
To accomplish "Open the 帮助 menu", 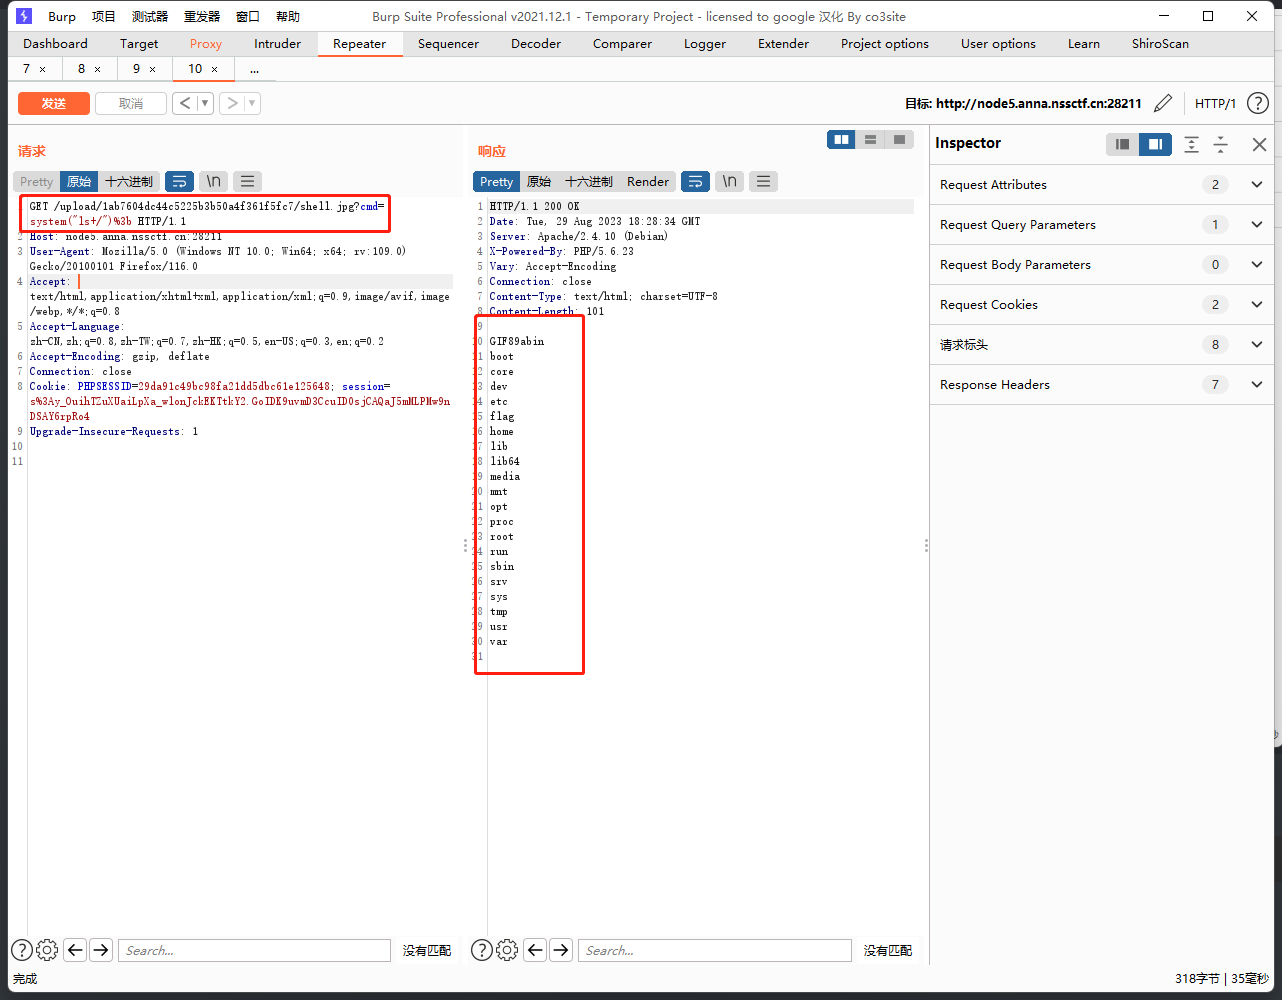I will (x=288, y=16).
